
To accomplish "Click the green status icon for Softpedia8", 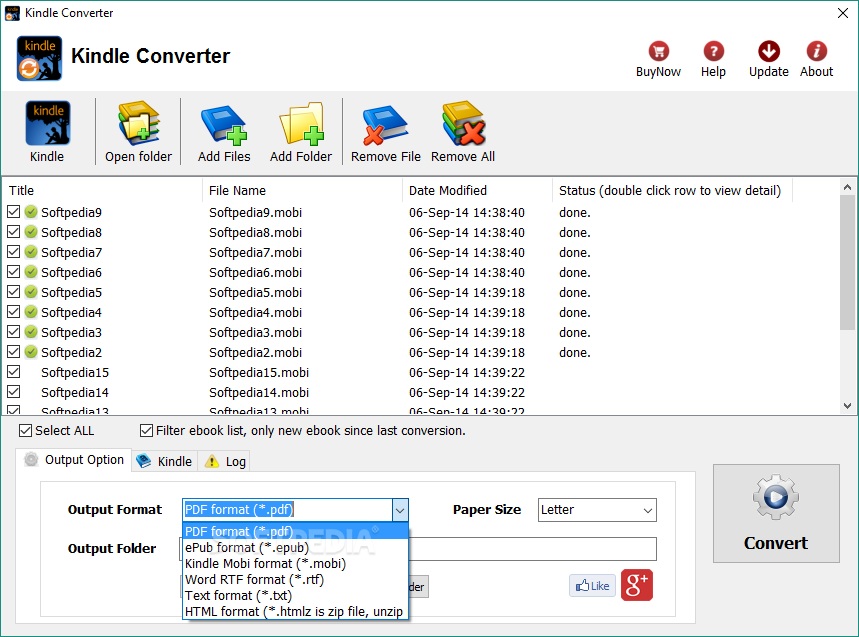I will point(31,232).
